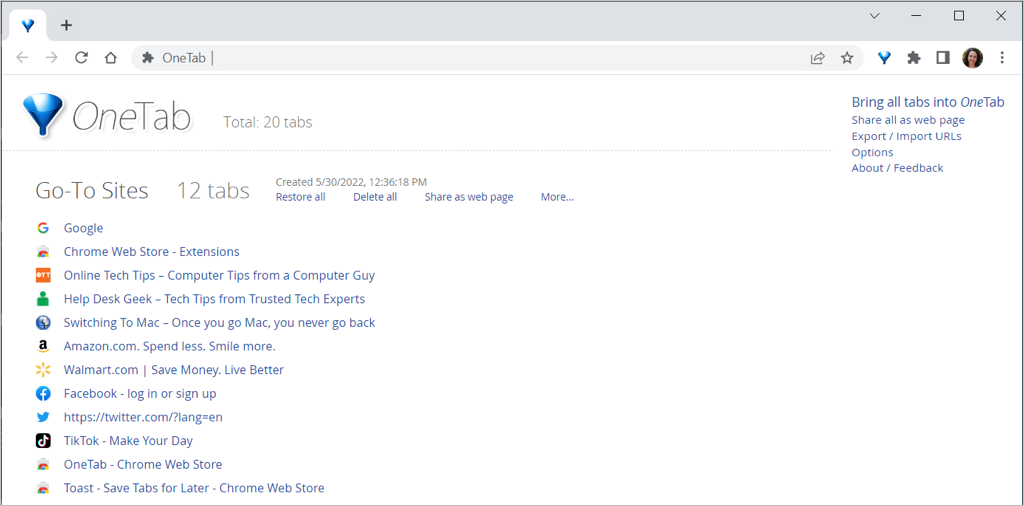Image resolution: width=1024 pixels, height=506 pixels.
Task: Open the user profile avatar
Action: point(972,58)
